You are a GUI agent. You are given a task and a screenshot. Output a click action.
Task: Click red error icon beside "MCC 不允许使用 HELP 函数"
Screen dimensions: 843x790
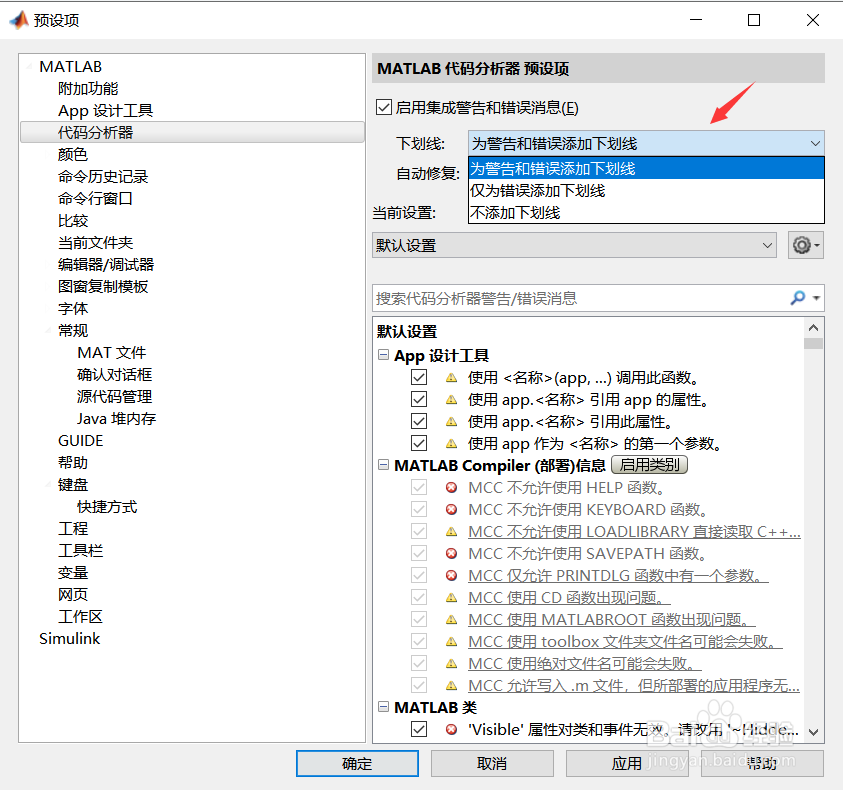pos(452,488)
